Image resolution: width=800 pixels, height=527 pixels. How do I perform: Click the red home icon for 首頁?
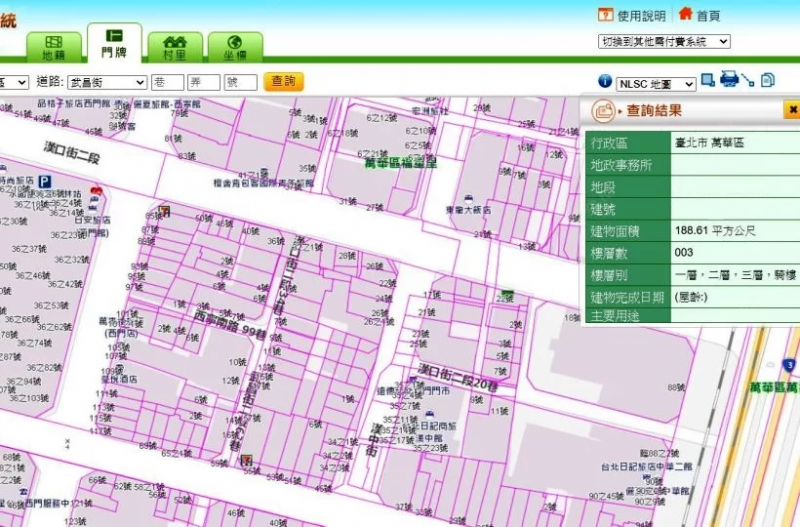tap(686, 14)
